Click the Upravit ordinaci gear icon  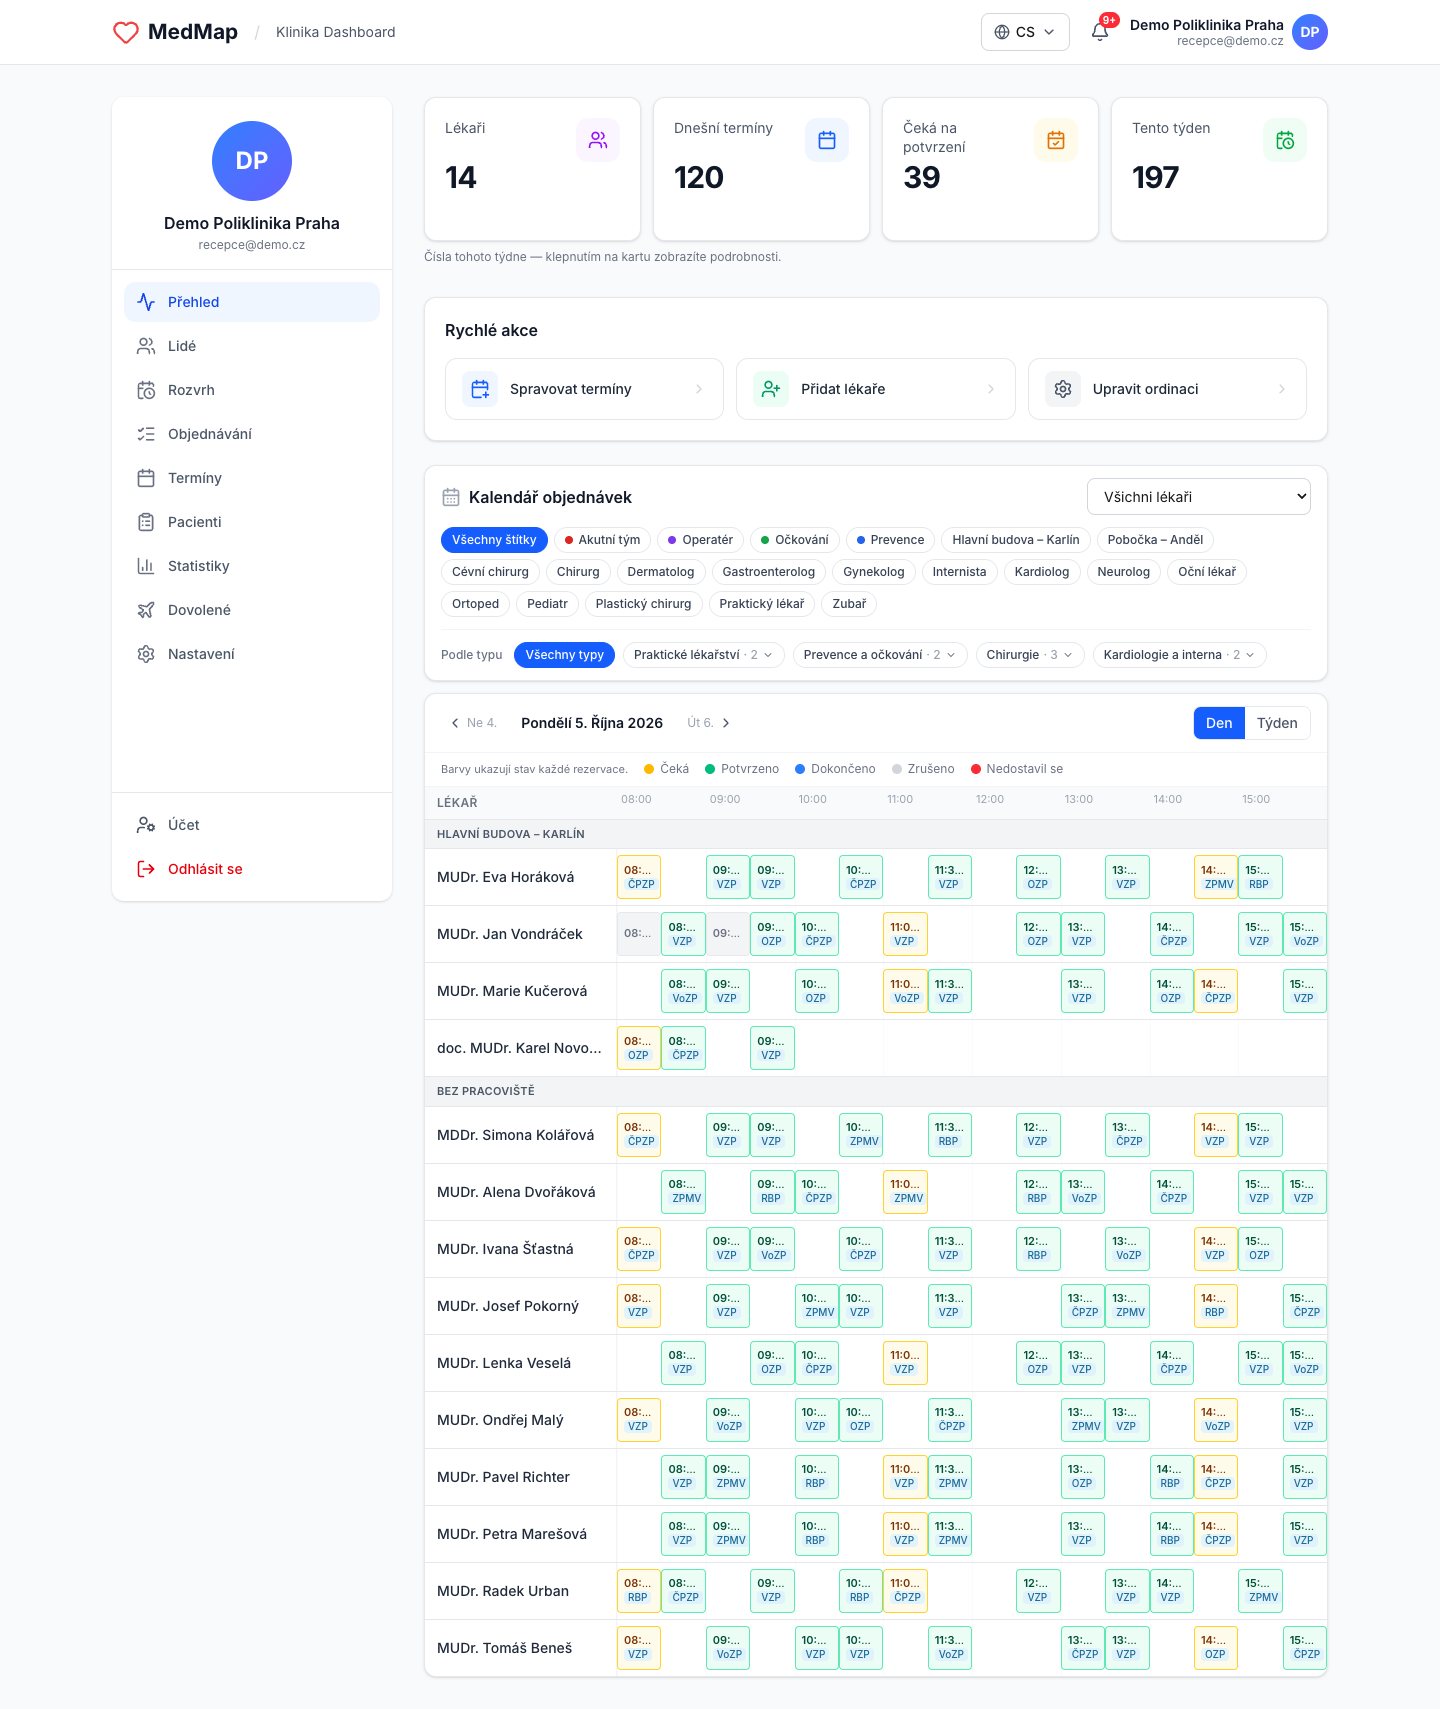pos(1063,389)
